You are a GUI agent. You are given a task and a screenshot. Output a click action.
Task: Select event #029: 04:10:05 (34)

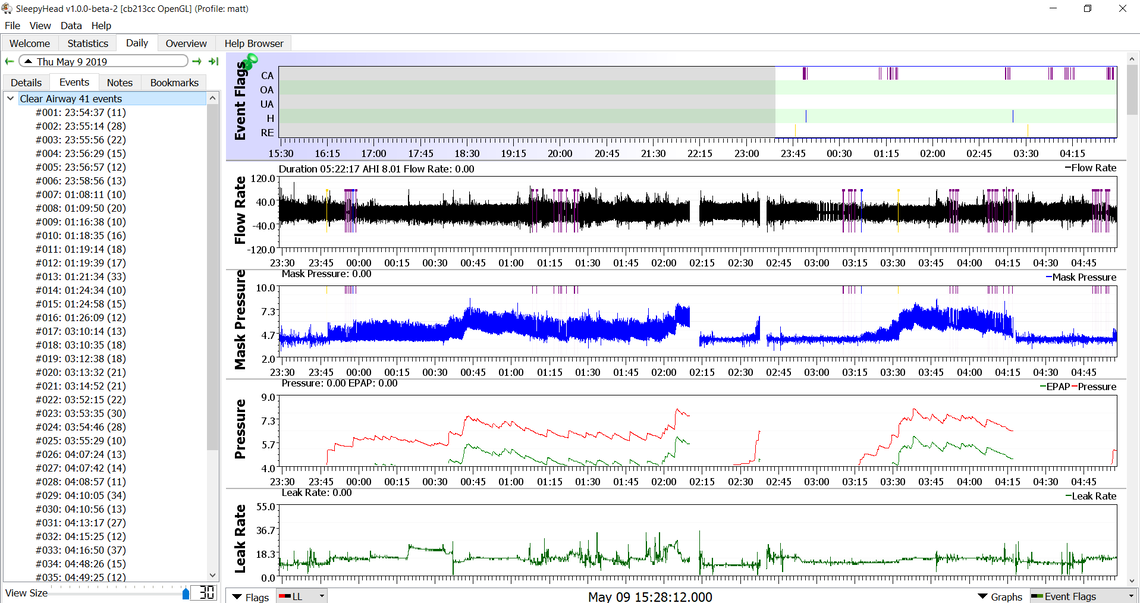pyautogui.click(x=81, y=495)
